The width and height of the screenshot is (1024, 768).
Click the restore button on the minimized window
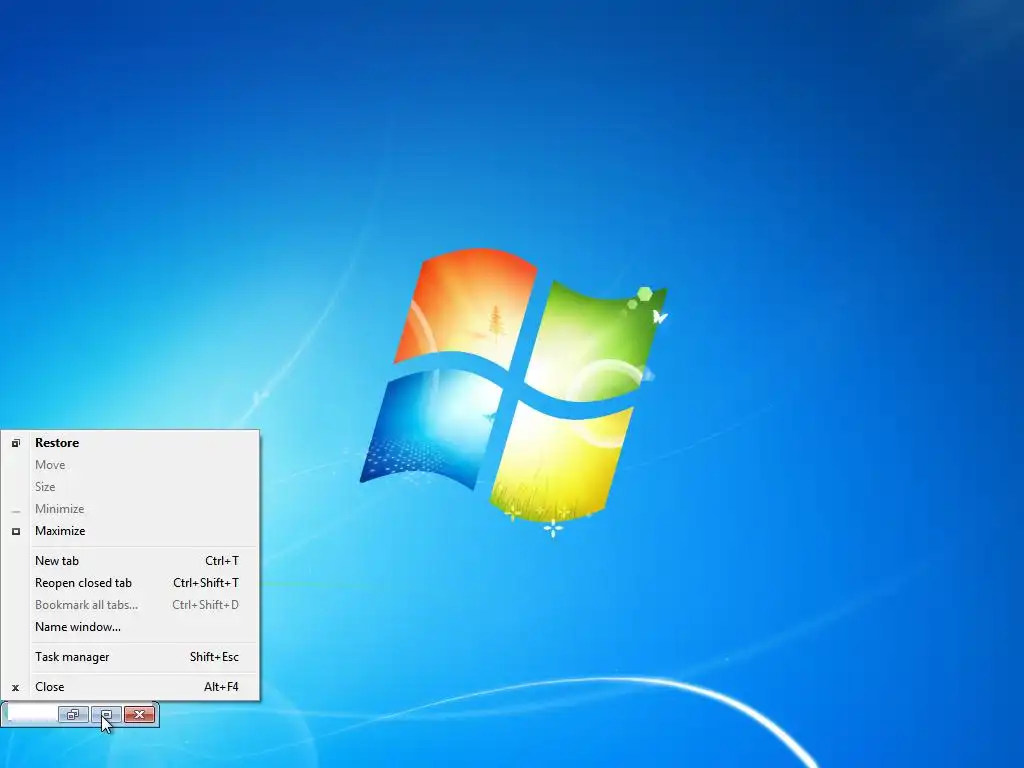pos(73,714)
